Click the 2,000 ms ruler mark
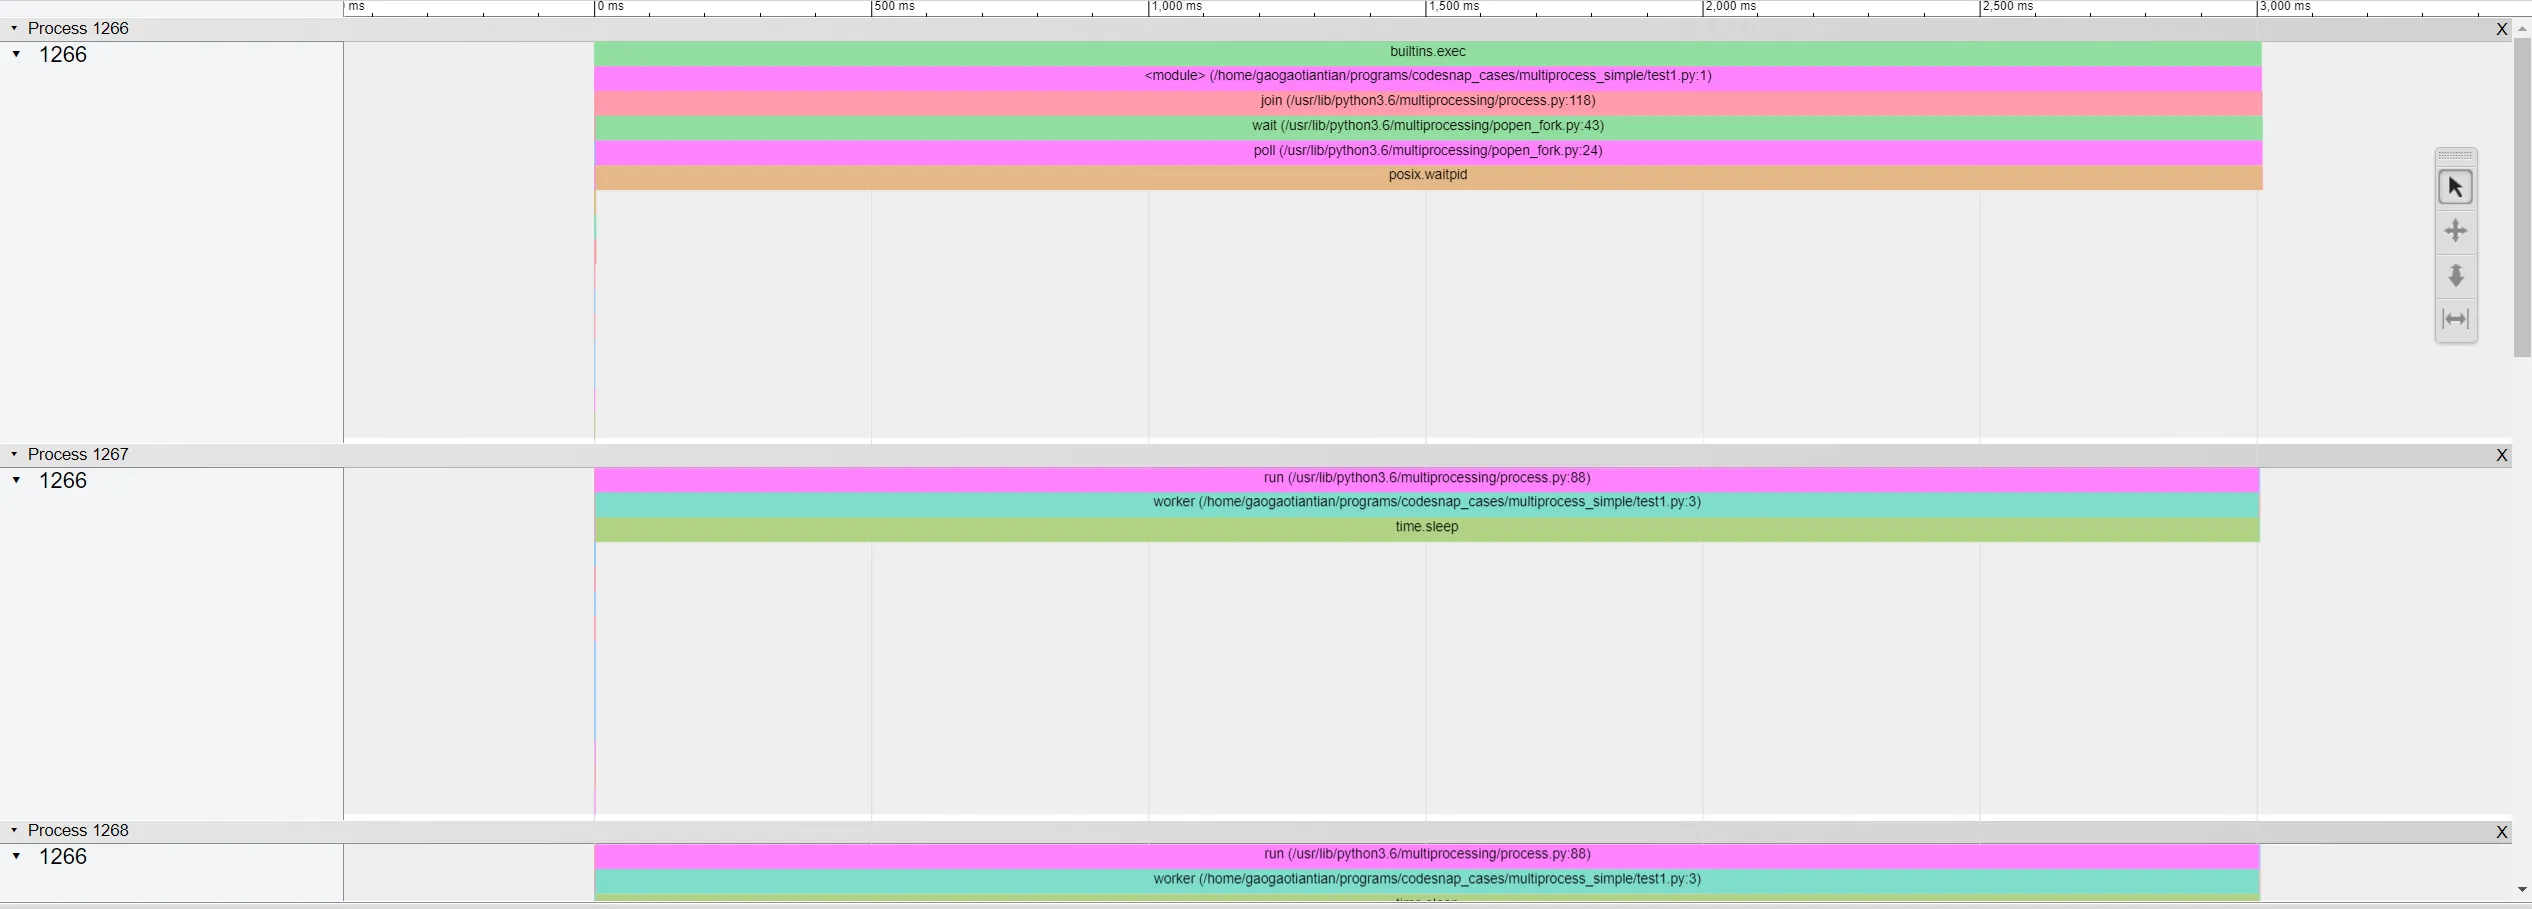This screenshot has width=2532, height=909. 1730,7
